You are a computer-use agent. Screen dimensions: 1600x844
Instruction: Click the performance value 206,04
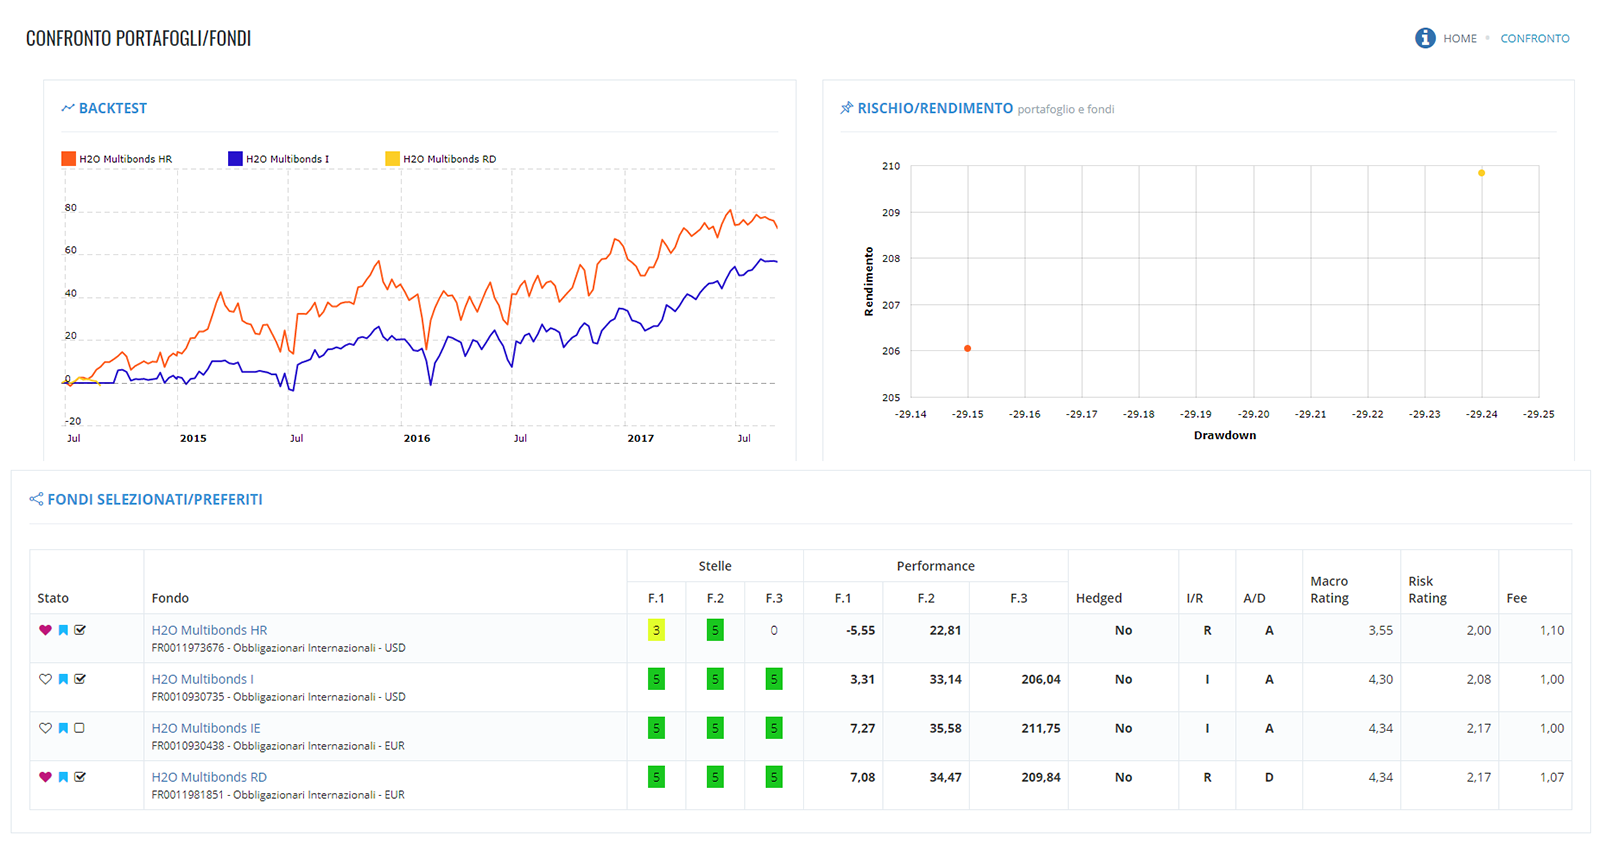[1040, 679]
